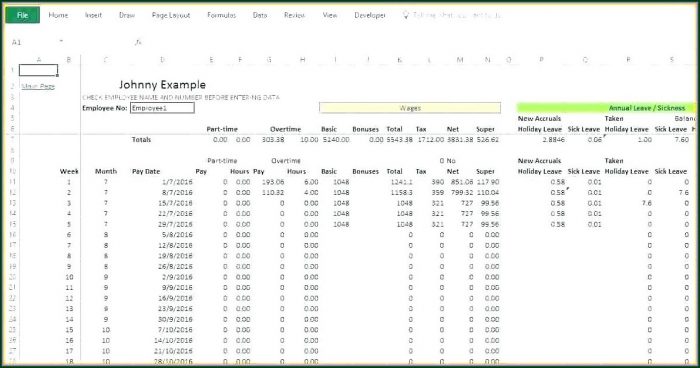Select pay date 15/7/2016
Screen dimensions: 700x368
(x=175, y=203)
